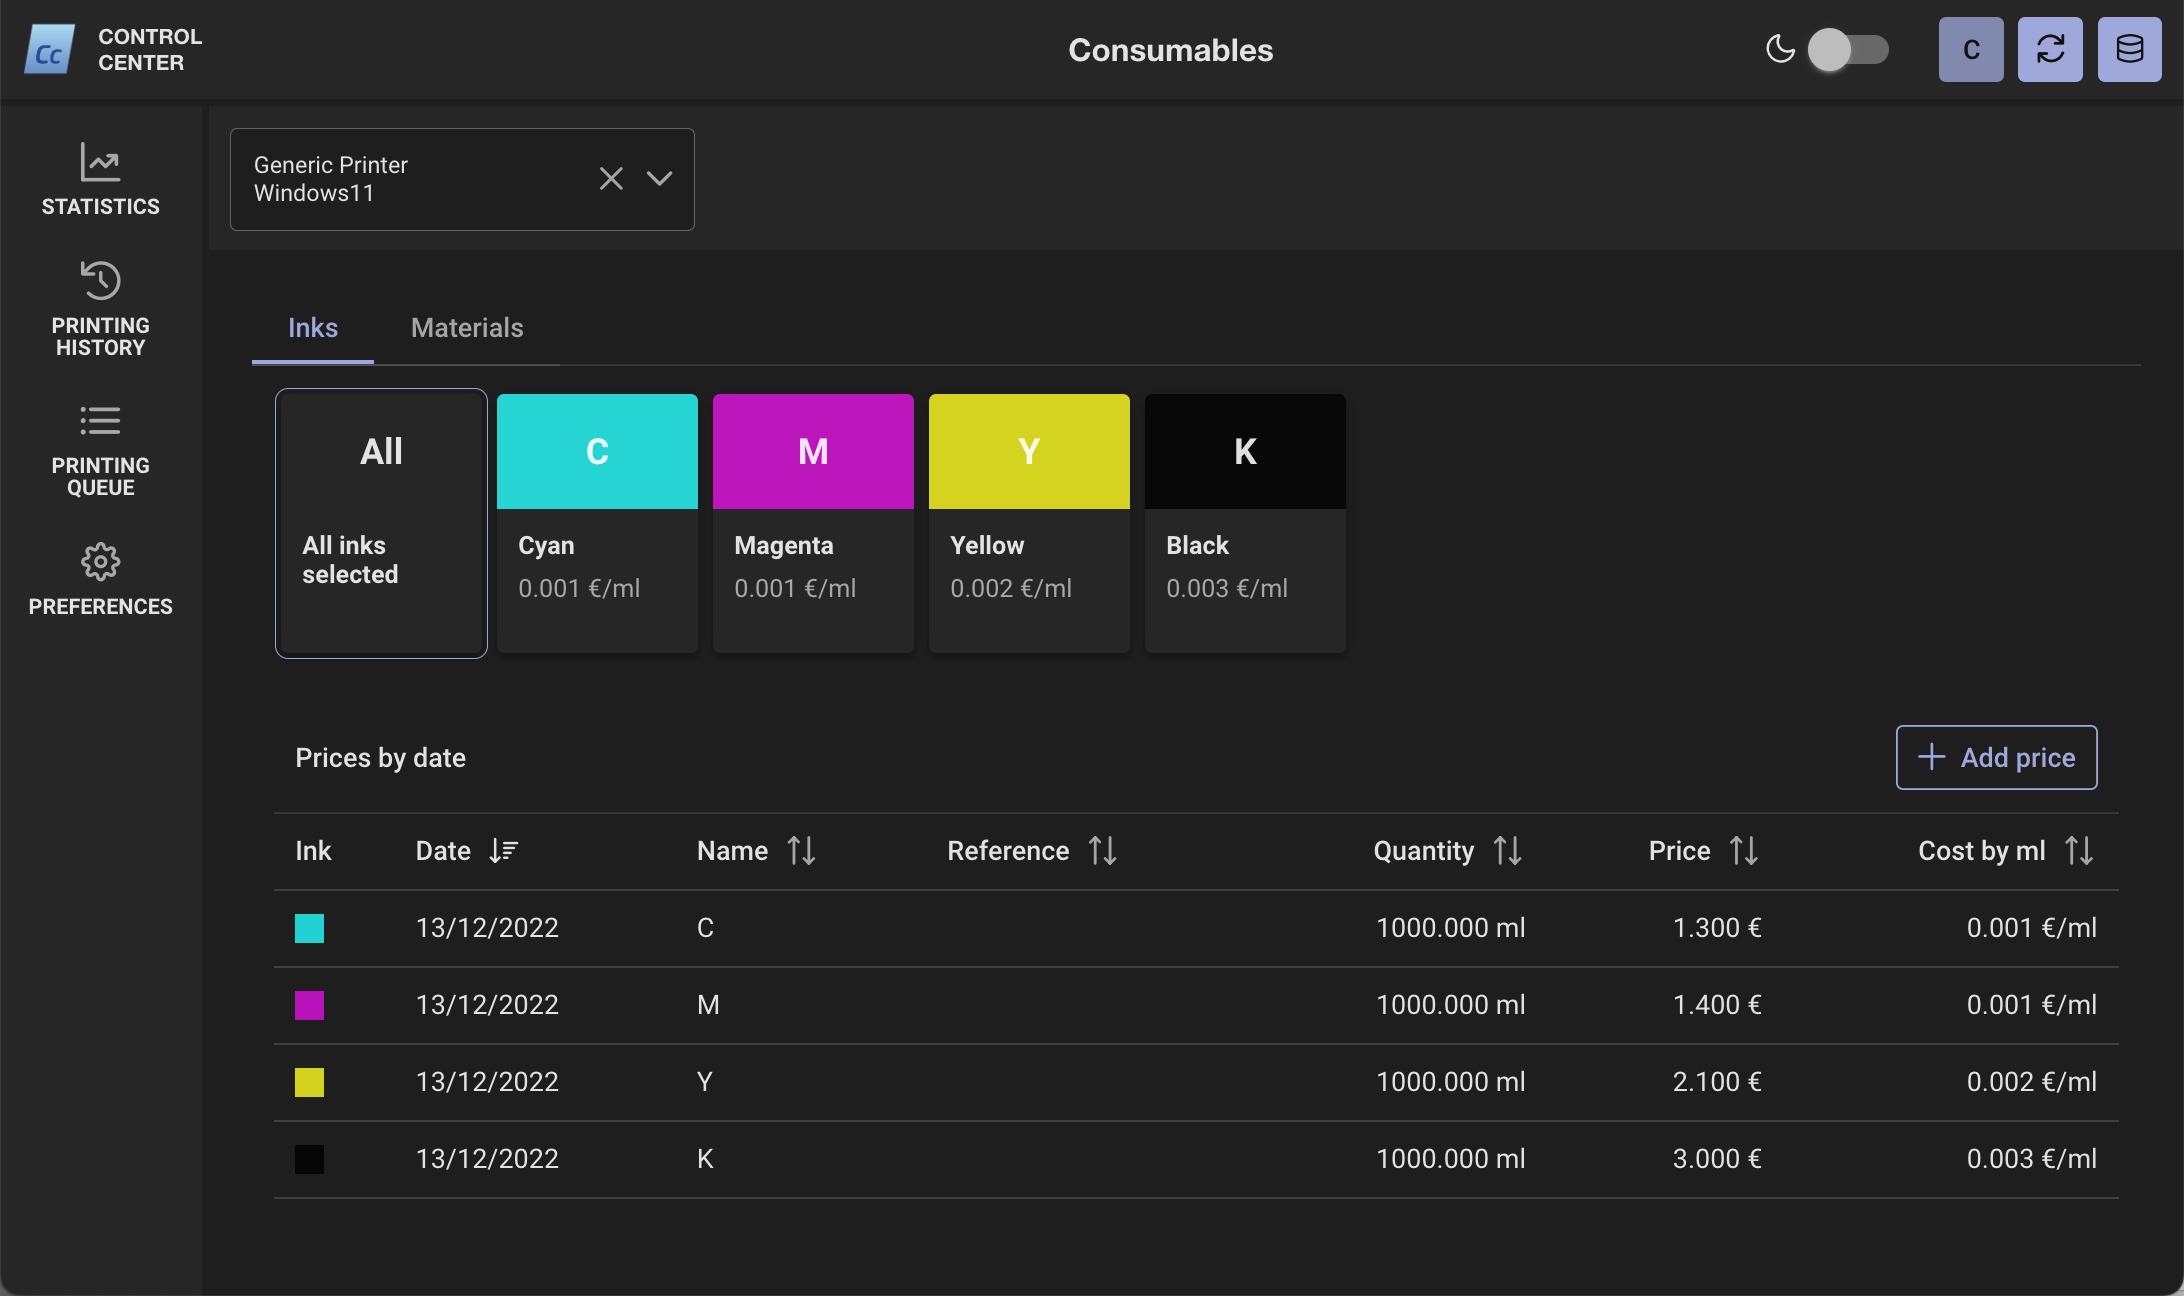2184x1296 pixels.
Task: Sort by Quantity column arrows
Action: click(1507, 851)
